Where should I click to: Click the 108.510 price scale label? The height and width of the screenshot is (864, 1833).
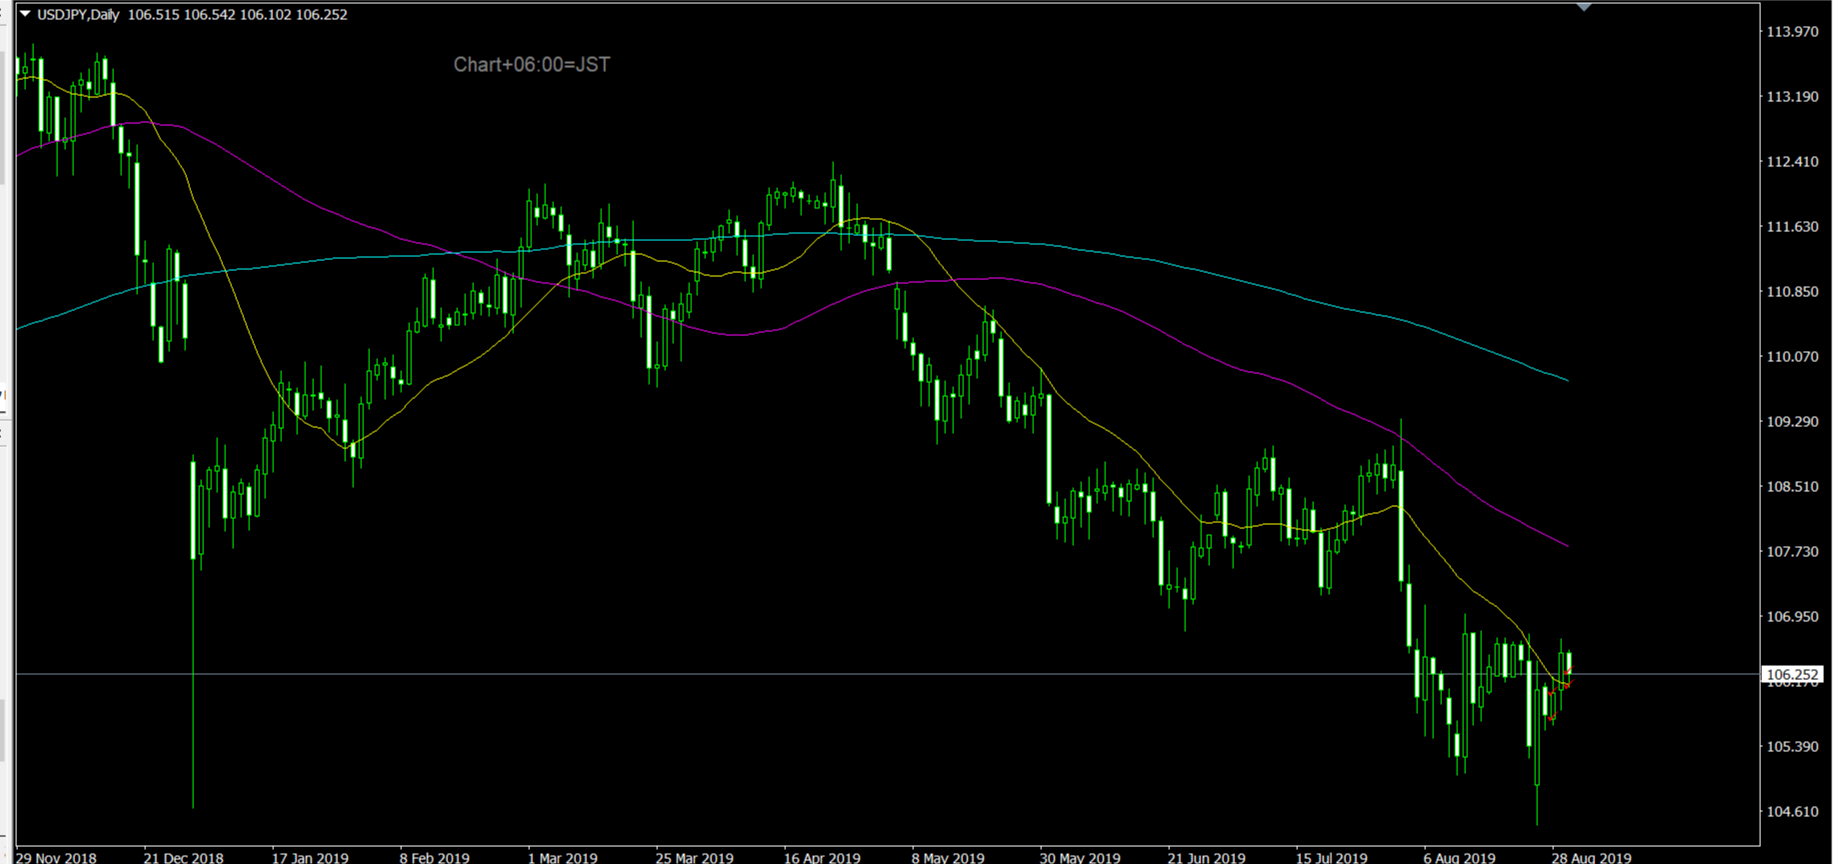[1792, 487]
